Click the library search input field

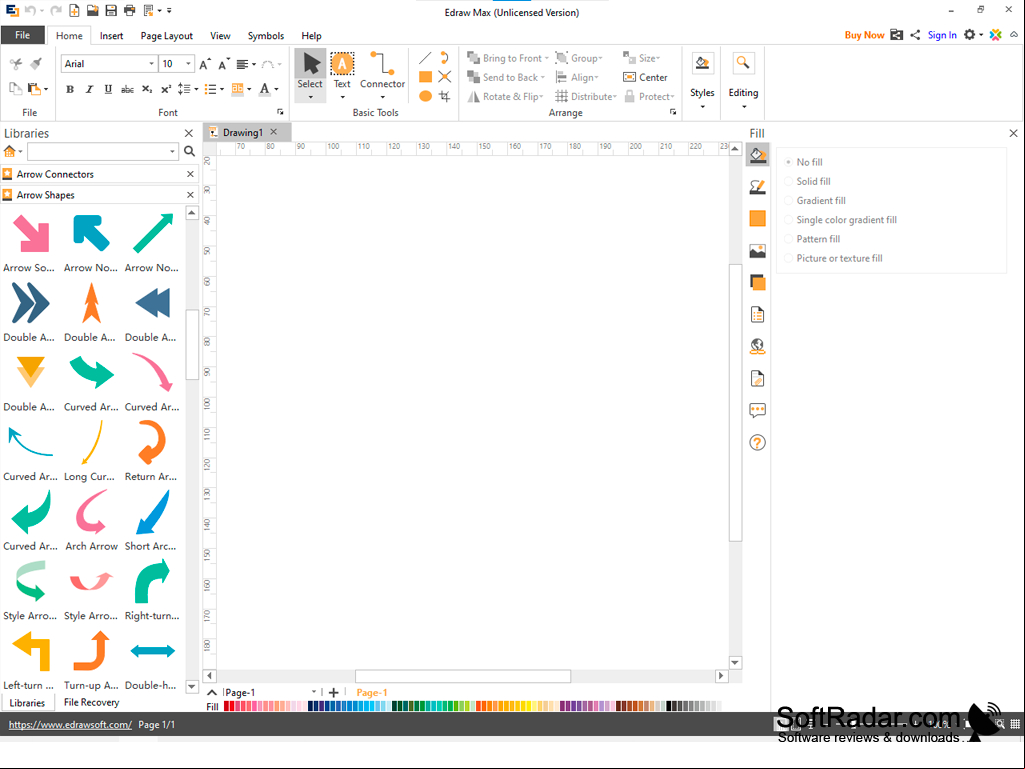click(97, 152)
